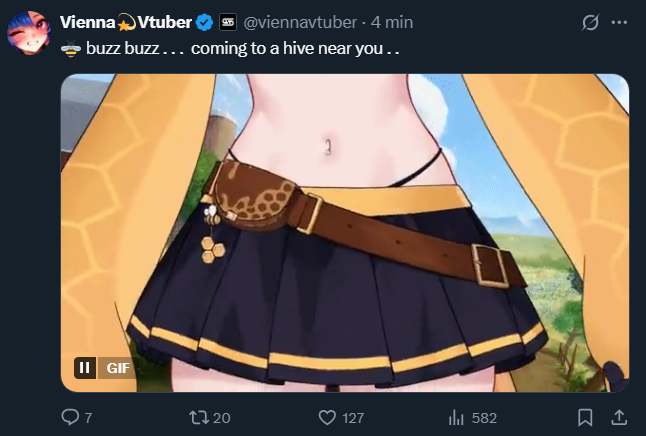
Task: Click the reply speech bubble icon
Action: [x=70, y=417]
